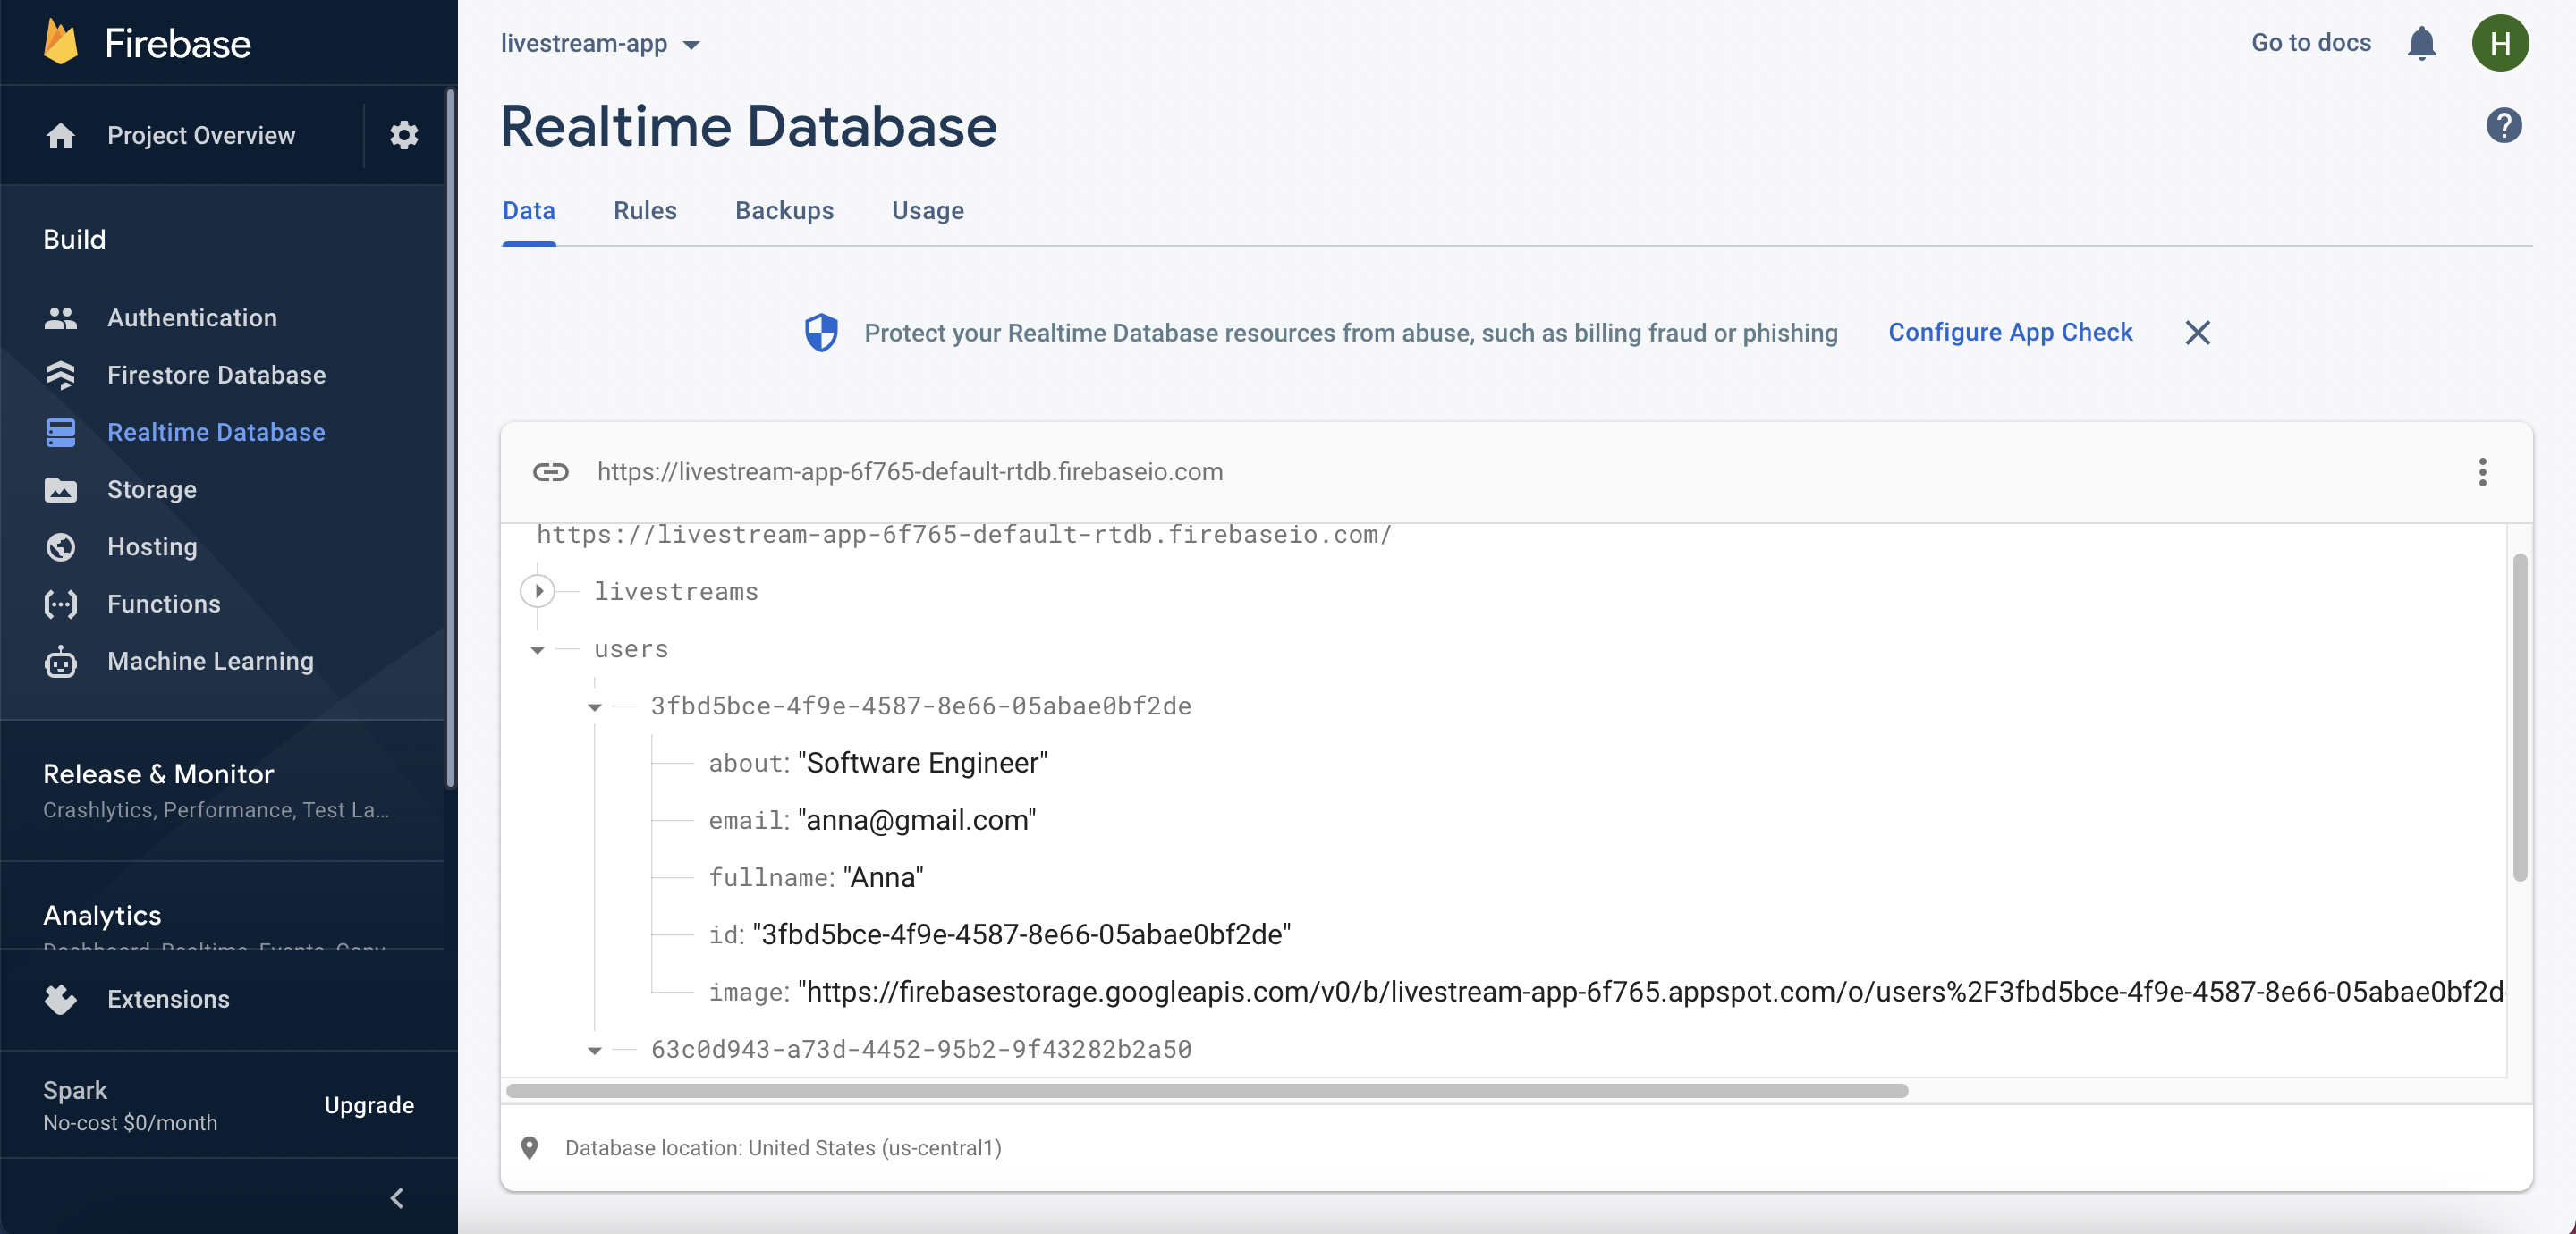
Task: Open Functions in the sidebar
Action: pos(164,604)
